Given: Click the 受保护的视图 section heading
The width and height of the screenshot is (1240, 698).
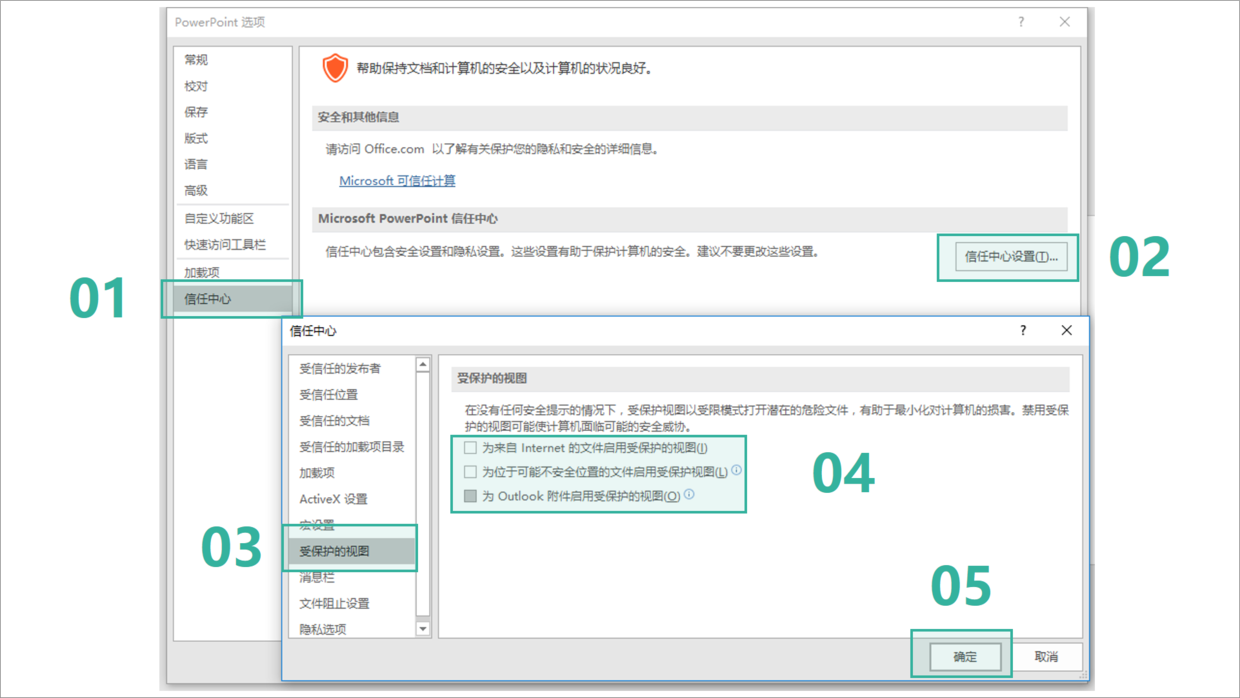Looking at the screenshot, I should (x=492, y=378).
